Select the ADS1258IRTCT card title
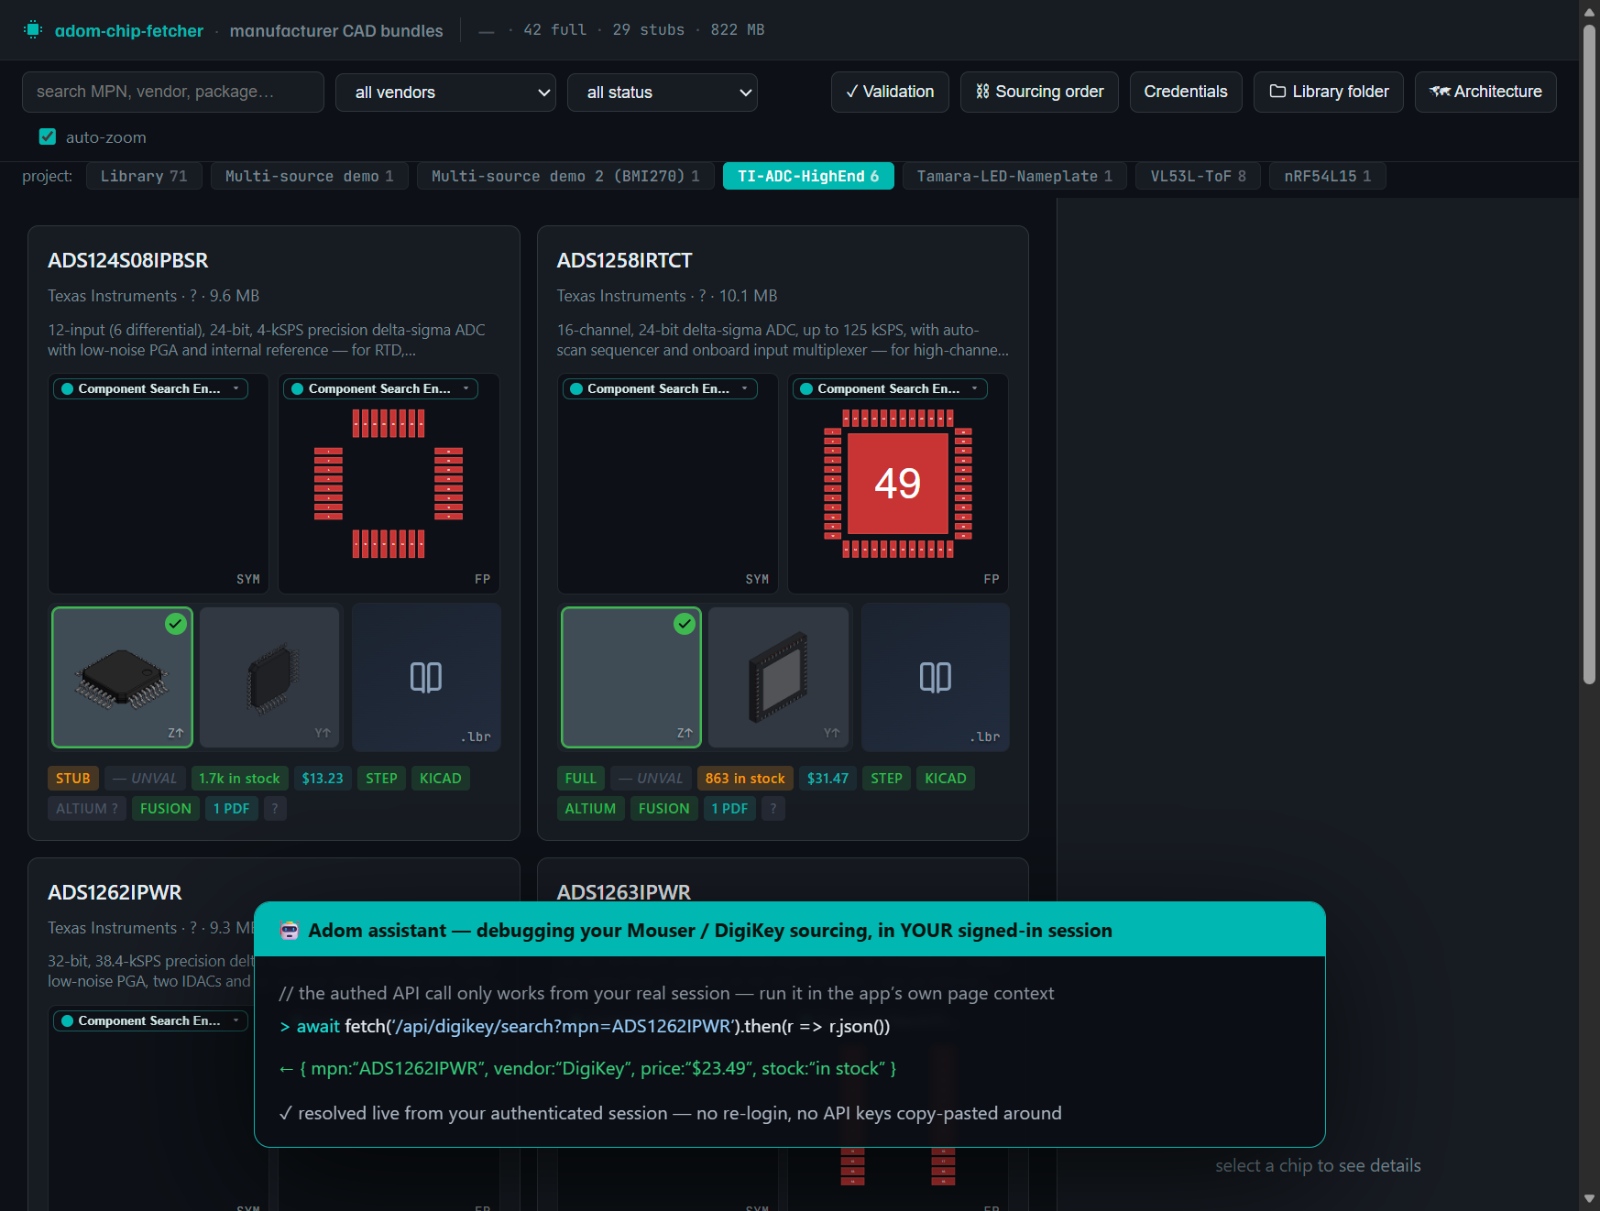The width and height of the screenshot is (1600, 1211). pyautogui.click(x=625, y=261)
